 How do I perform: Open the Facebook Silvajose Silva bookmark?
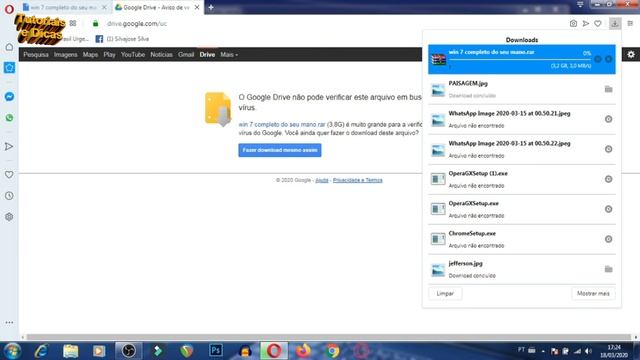tap(122, 39)
